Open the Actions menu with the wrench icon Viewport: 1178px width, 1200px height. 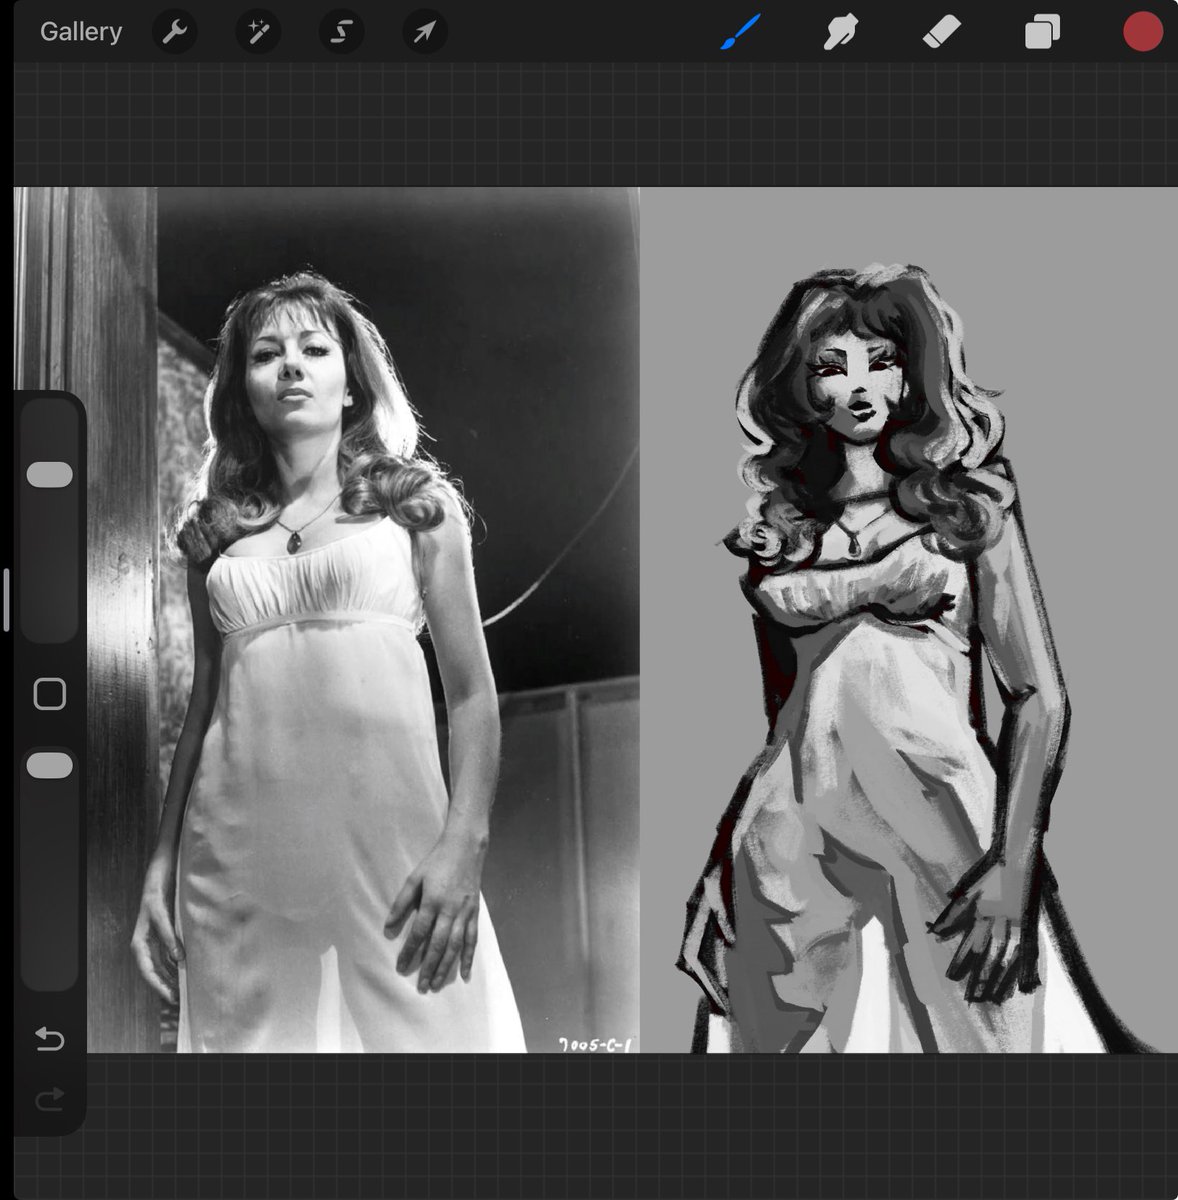[x=175, y=31]
